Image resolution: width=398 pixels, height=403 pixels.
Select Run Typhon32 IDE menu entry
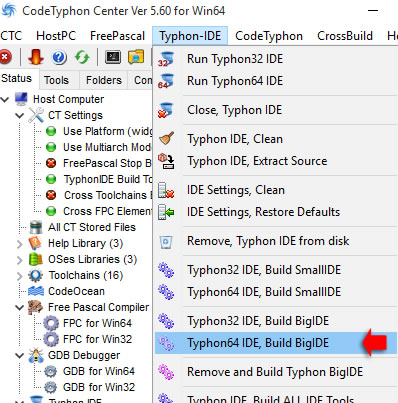pyautogui.click(x=276, y=59)
